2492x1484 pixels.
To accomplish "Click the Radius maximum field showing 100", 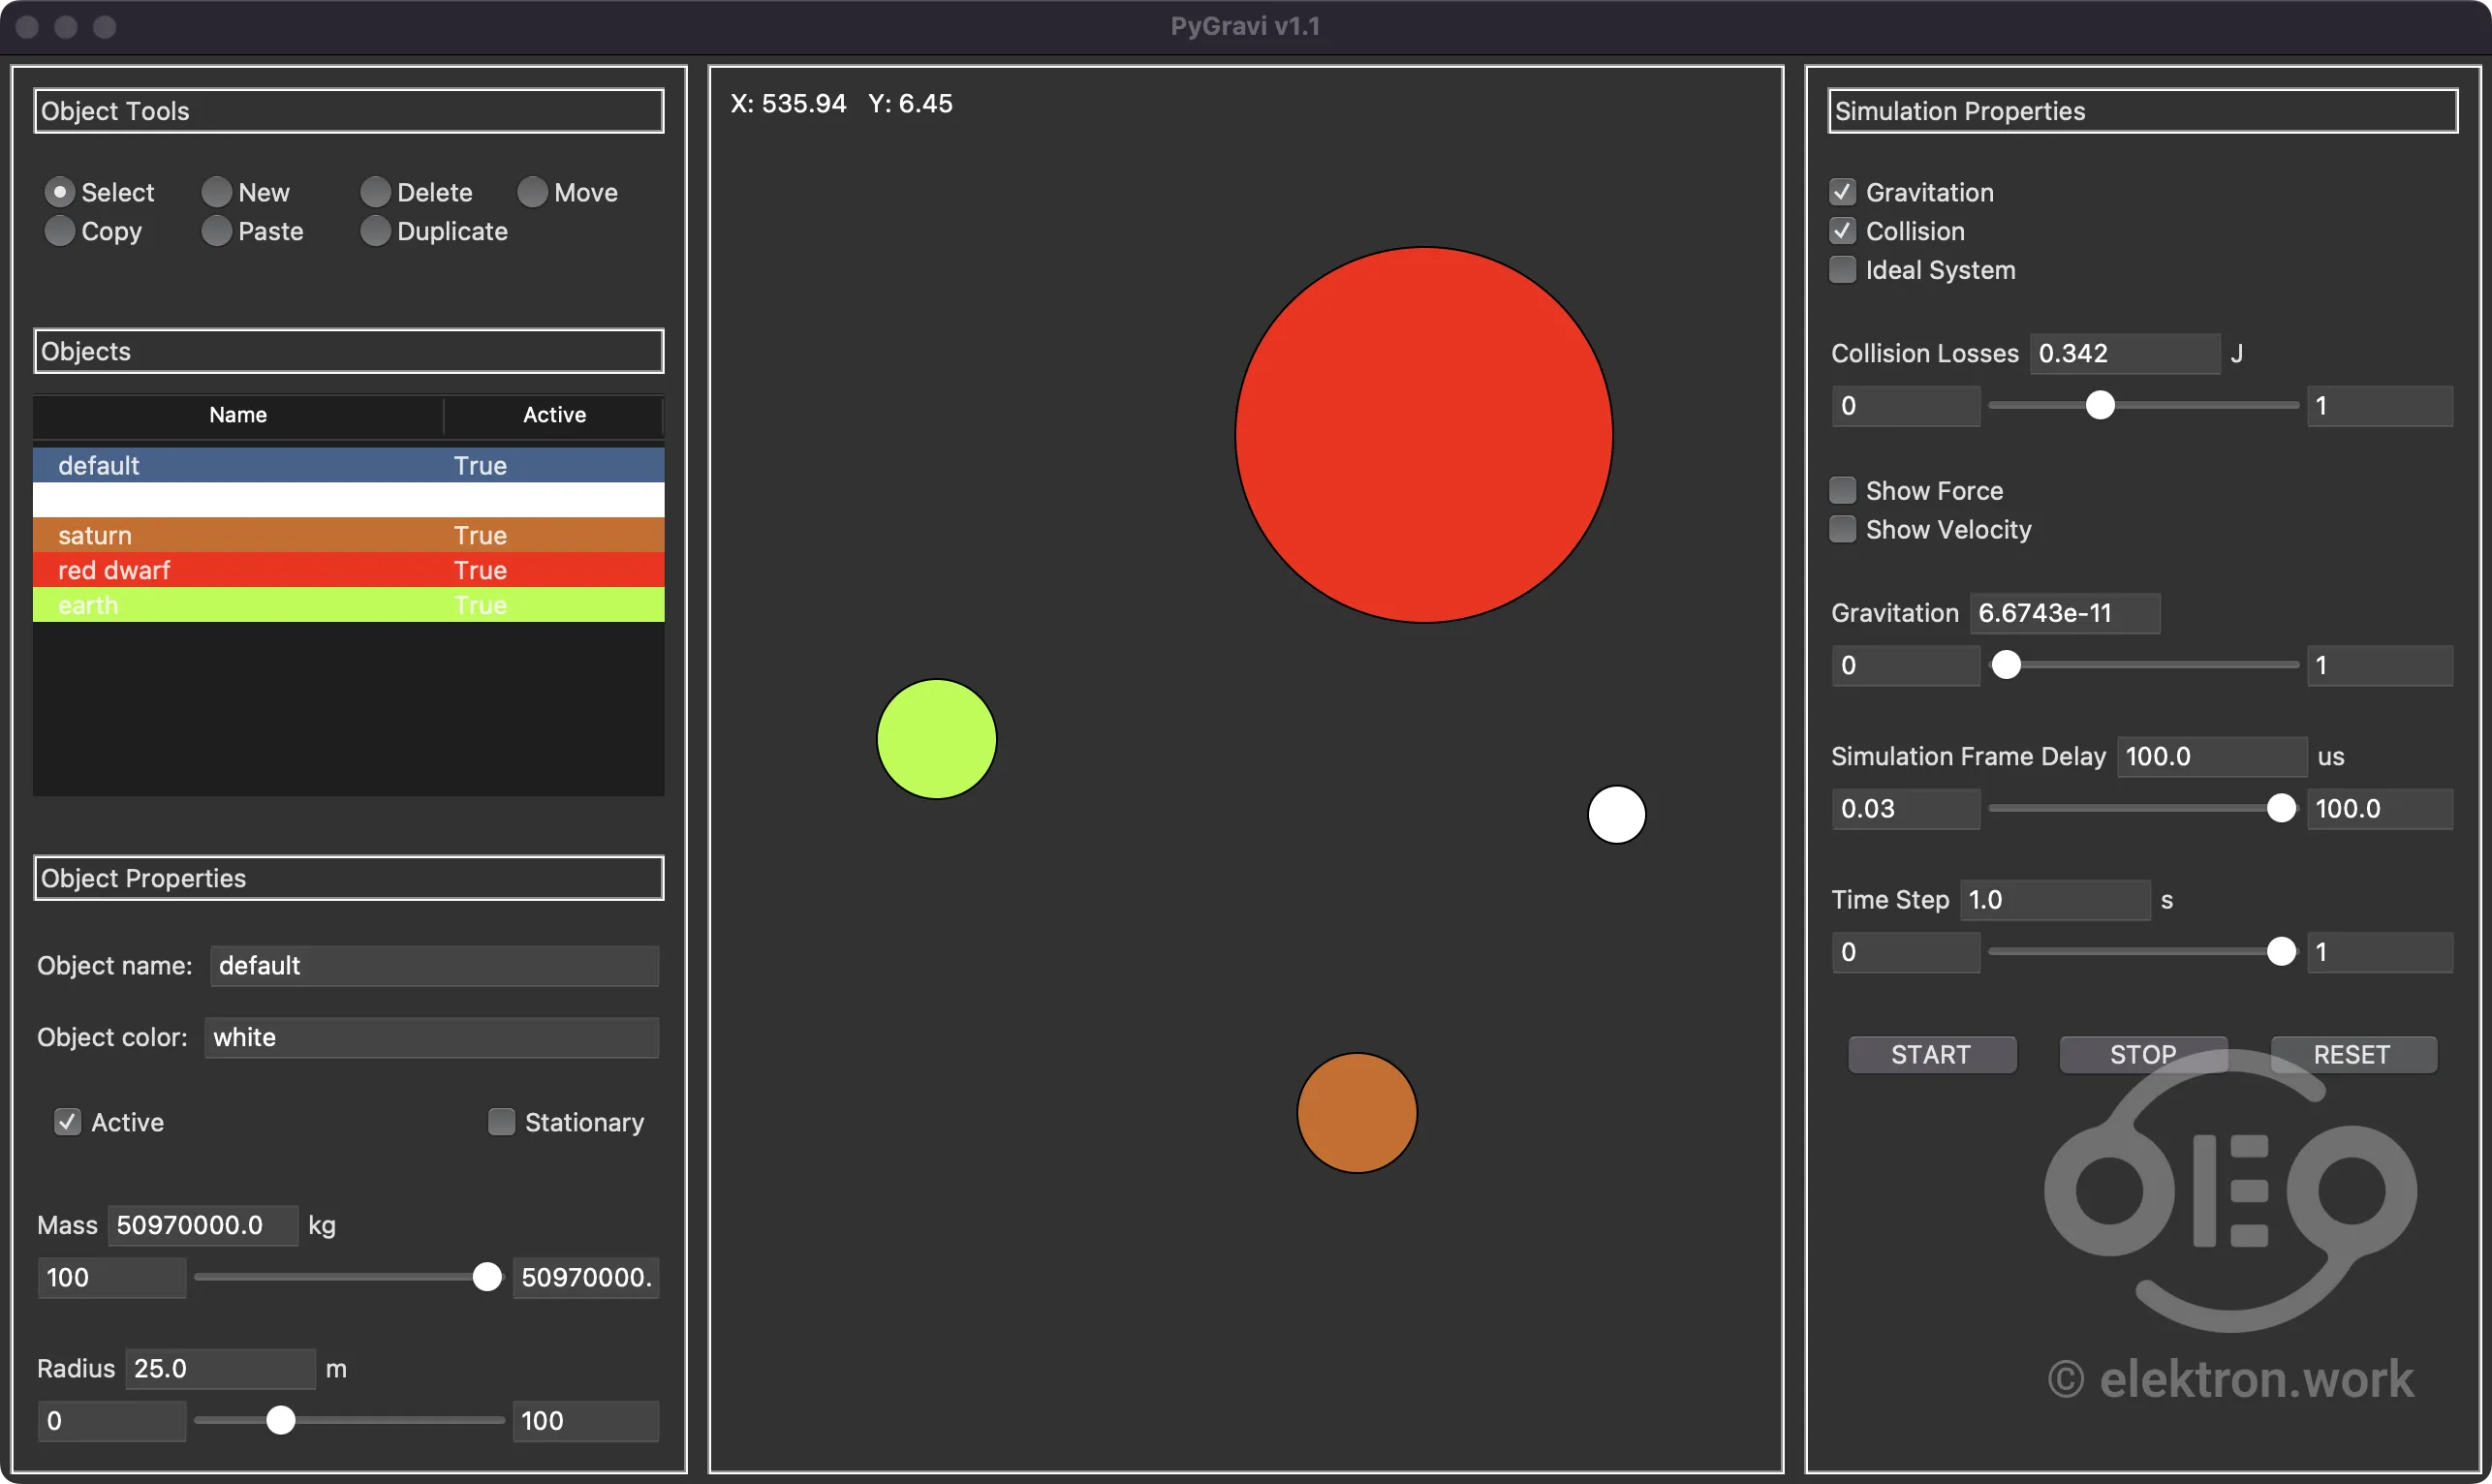I will coord(586,1421).
